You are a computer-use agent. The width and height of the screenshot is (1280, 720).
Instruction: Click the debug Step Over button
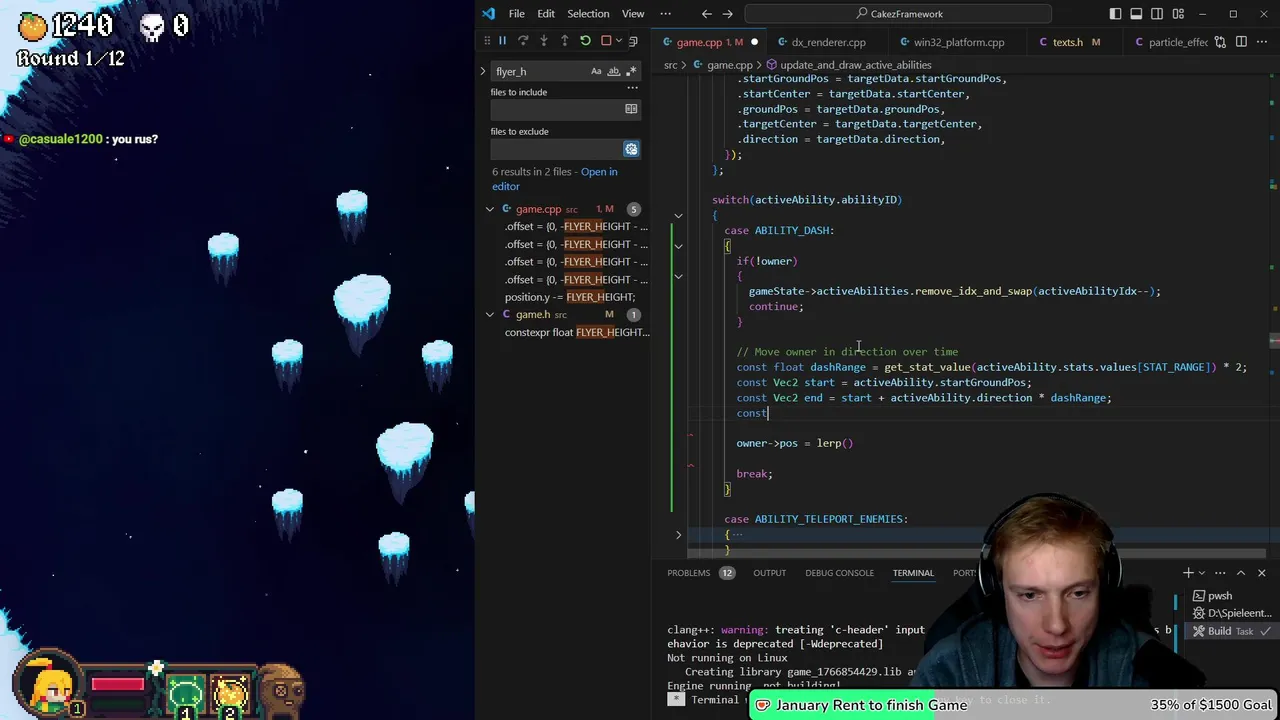(523, 41)
